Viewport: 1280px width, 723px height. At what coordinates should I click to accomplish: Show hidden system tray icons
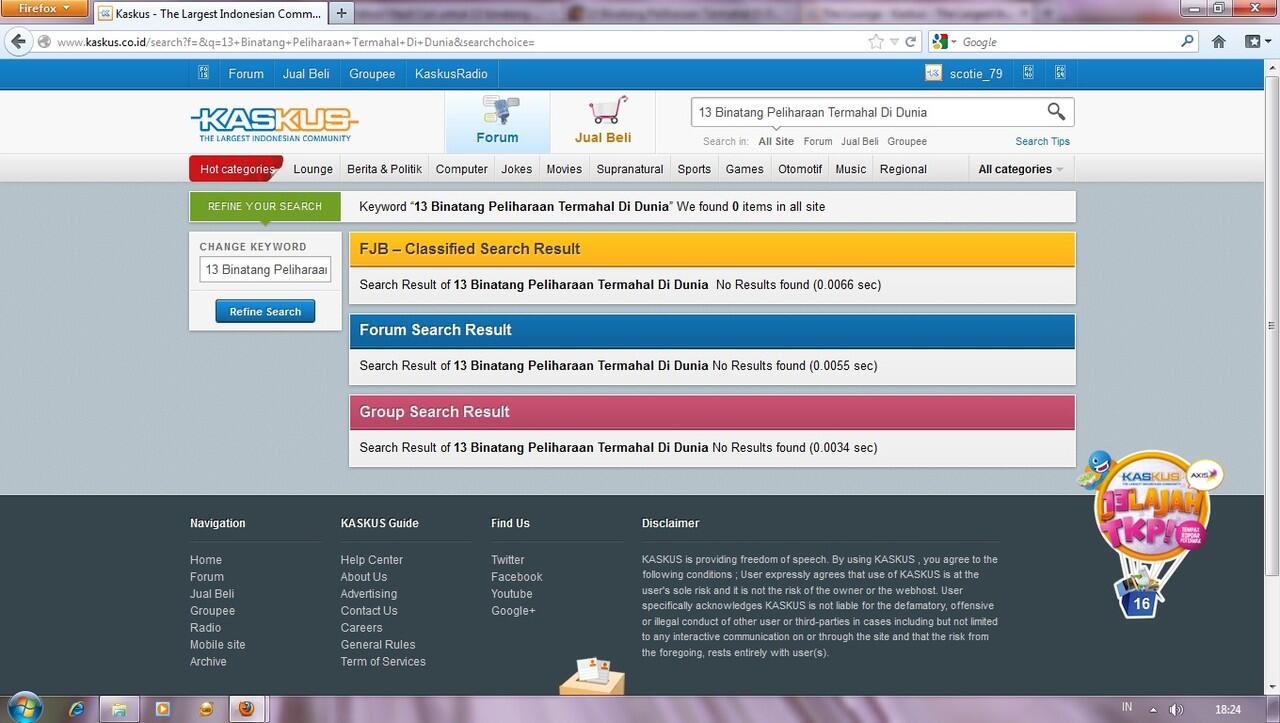1153,709
